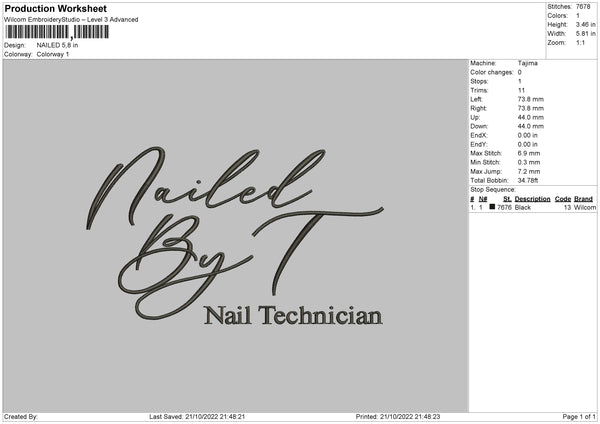Click the Colorway 1 value

pyautogui.click(x=53, y=54)
